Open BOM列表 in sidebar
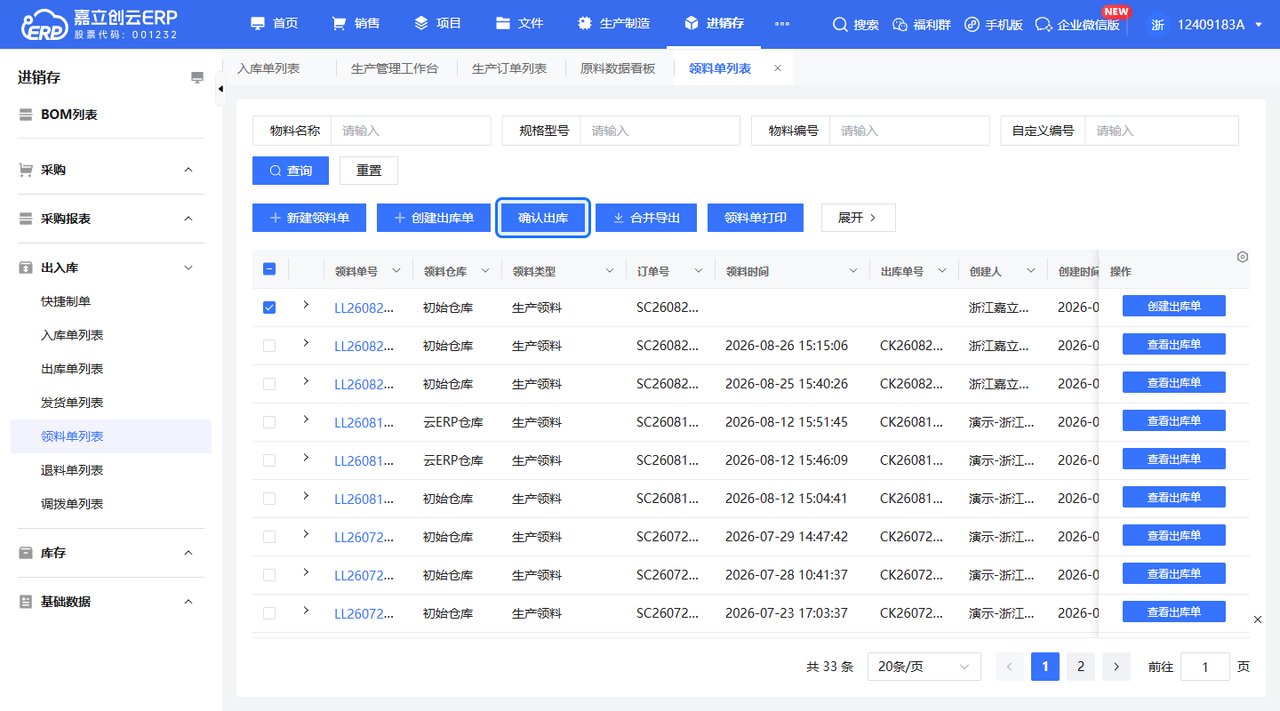 click(69, 115)
